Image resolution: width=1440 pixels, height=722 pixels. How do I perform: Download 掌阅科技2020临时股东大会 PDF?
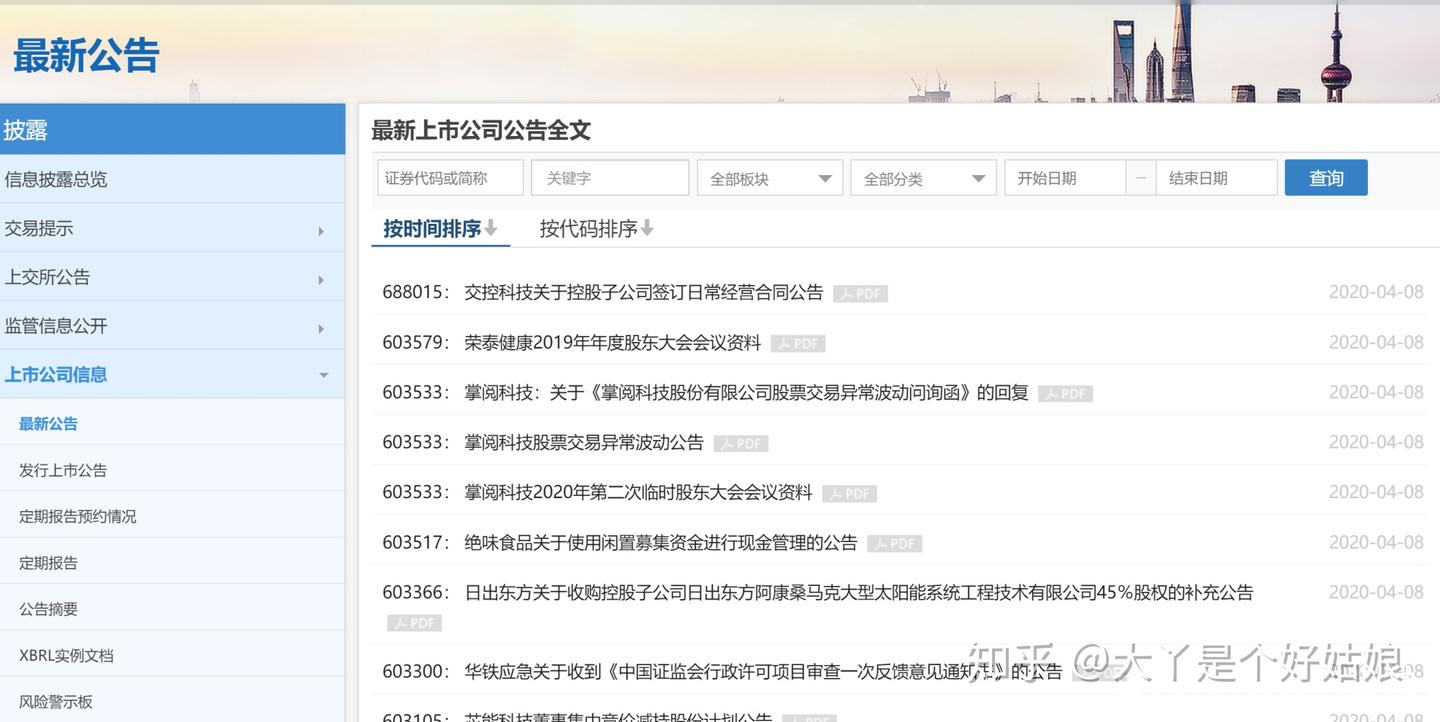848,492
